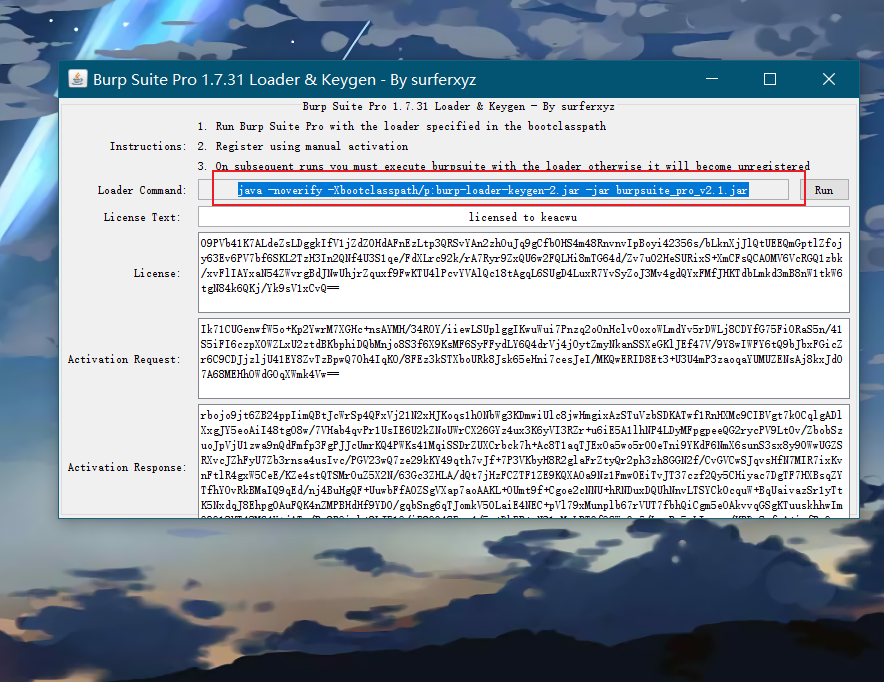
Task: Click the 'Loader Command:' label
Action: 142,191
